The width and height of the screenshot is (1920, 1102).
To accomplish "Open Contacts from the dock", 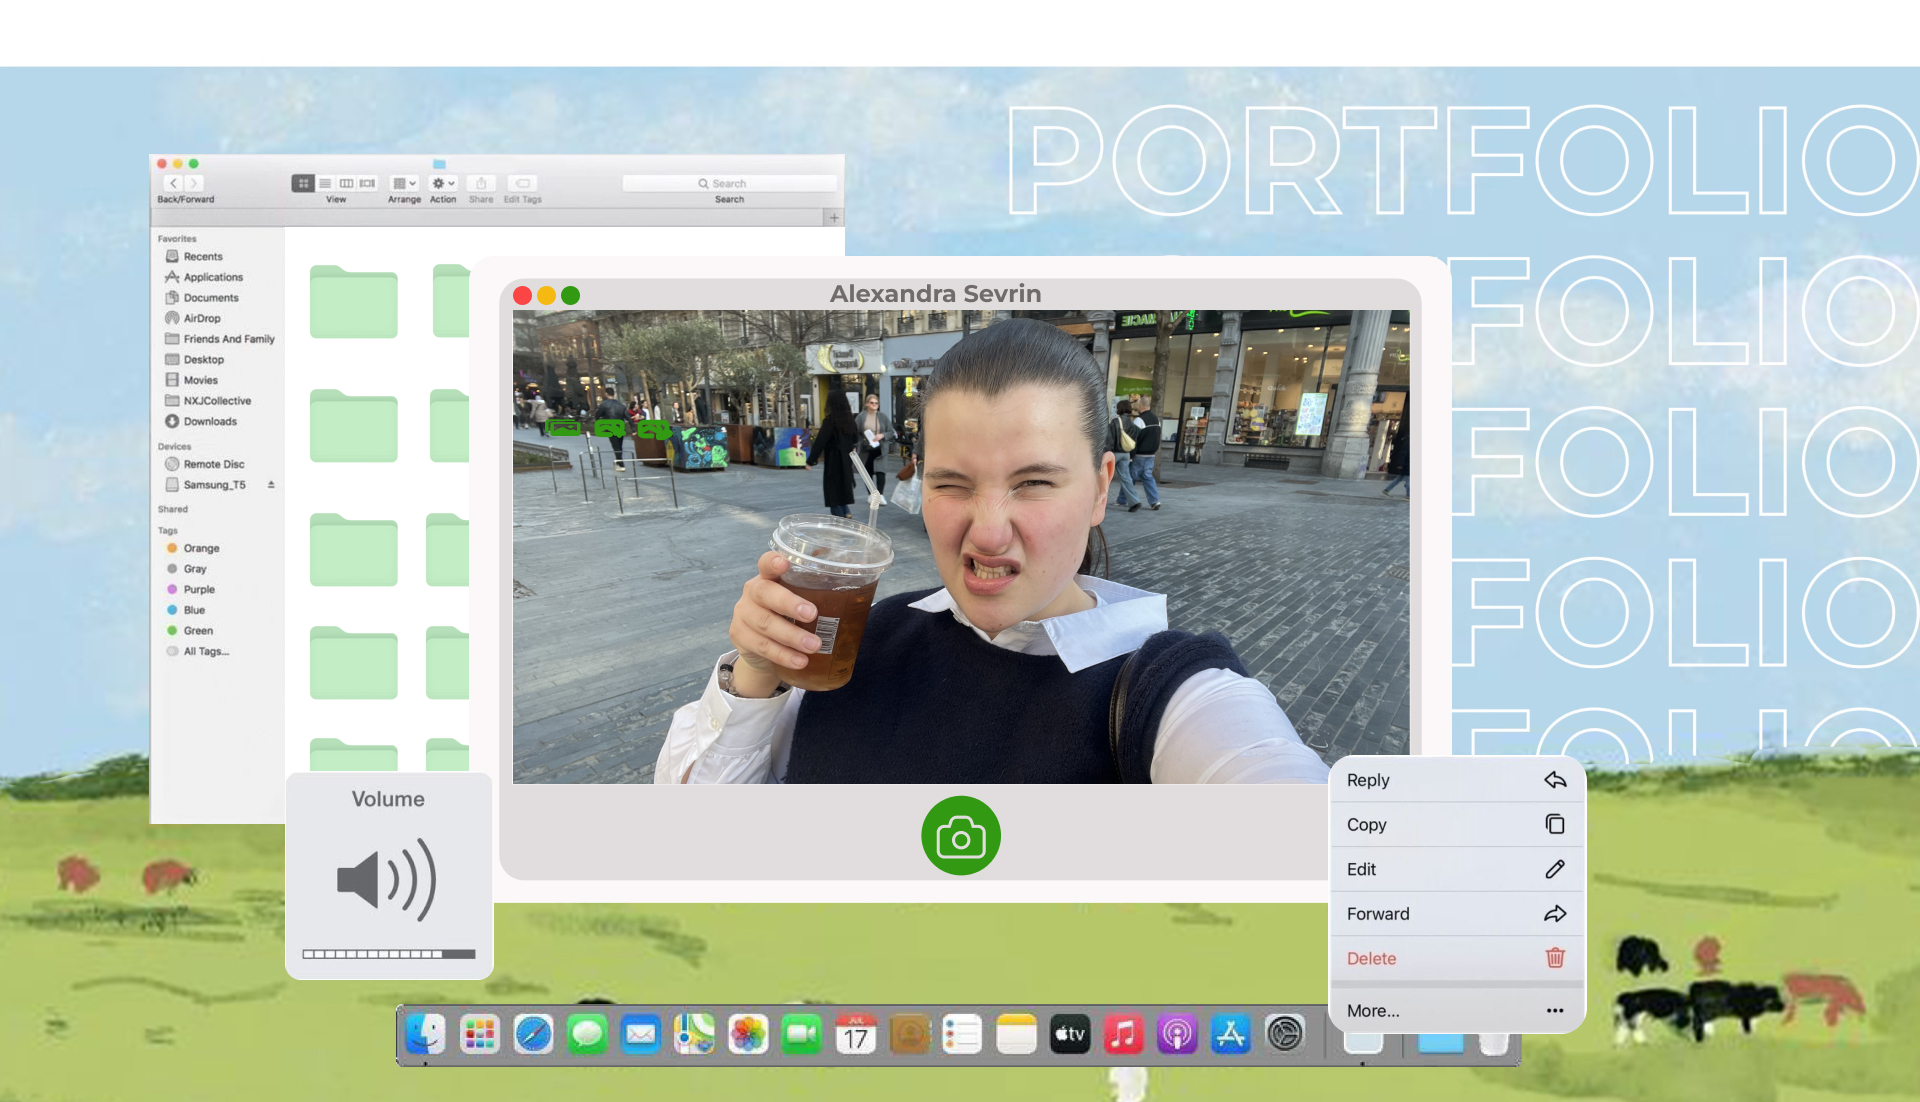I will [x=909, y=1034].
